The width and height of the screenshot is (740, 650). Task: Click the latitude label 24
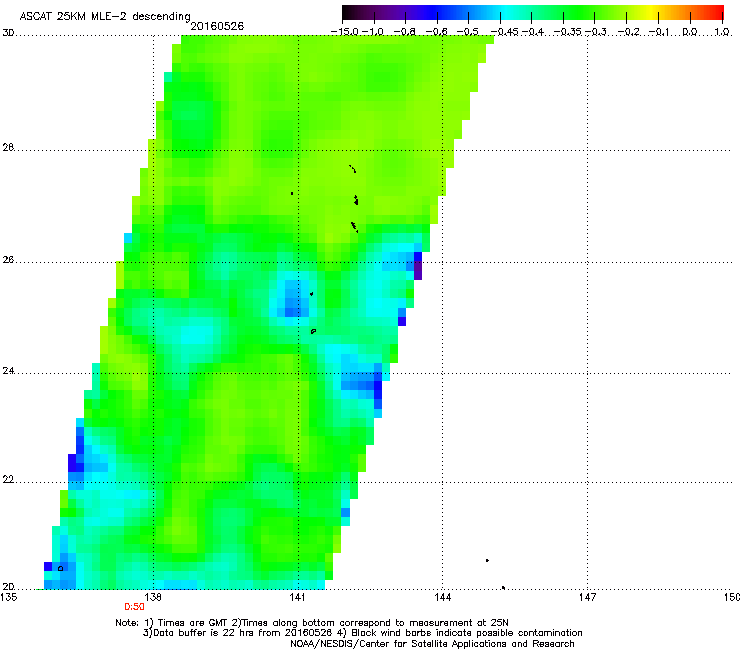point(8,371)
